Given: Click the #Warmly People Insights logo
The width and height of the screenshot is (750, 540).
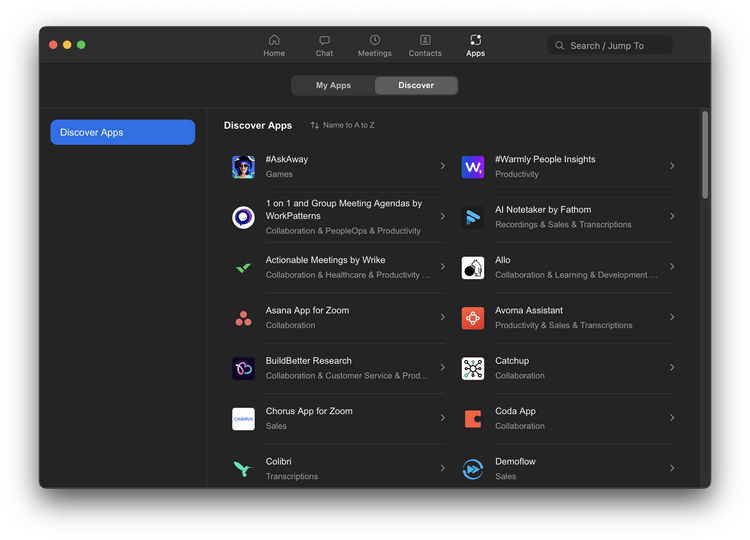Looking at the screenshot, I should point(473,167).
